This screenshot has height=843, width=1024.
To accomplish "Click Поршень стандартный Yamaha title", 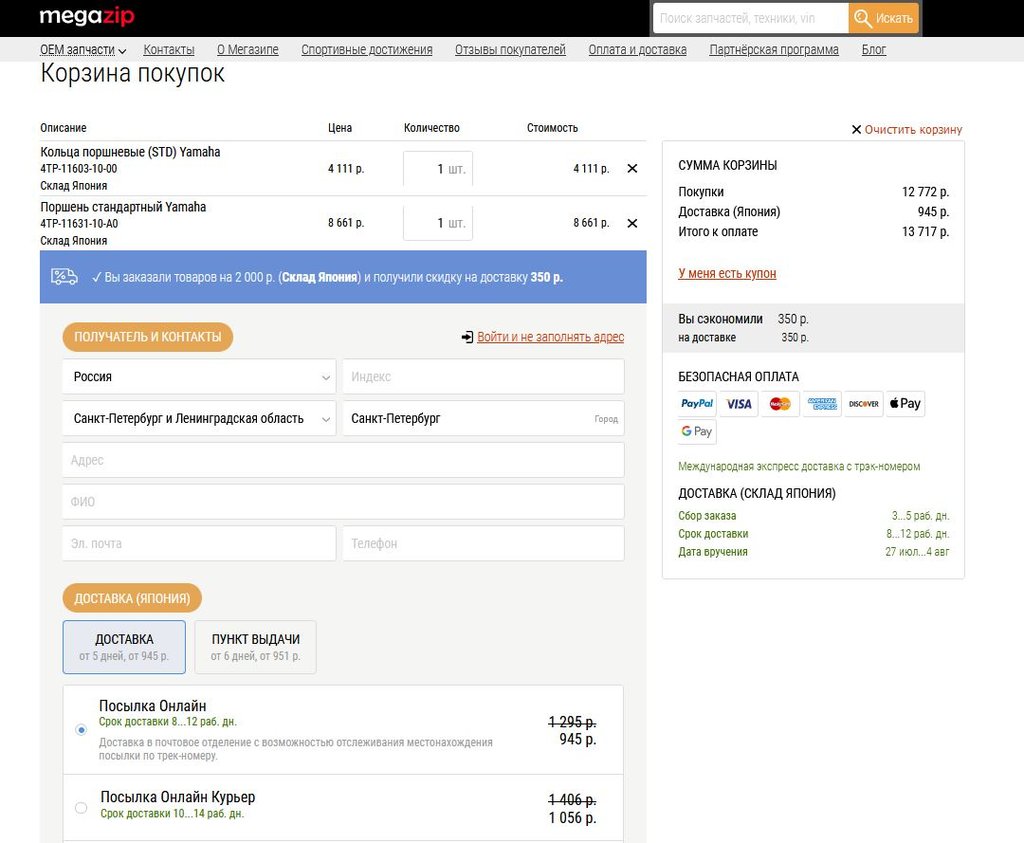I will (x=123, y=207).
